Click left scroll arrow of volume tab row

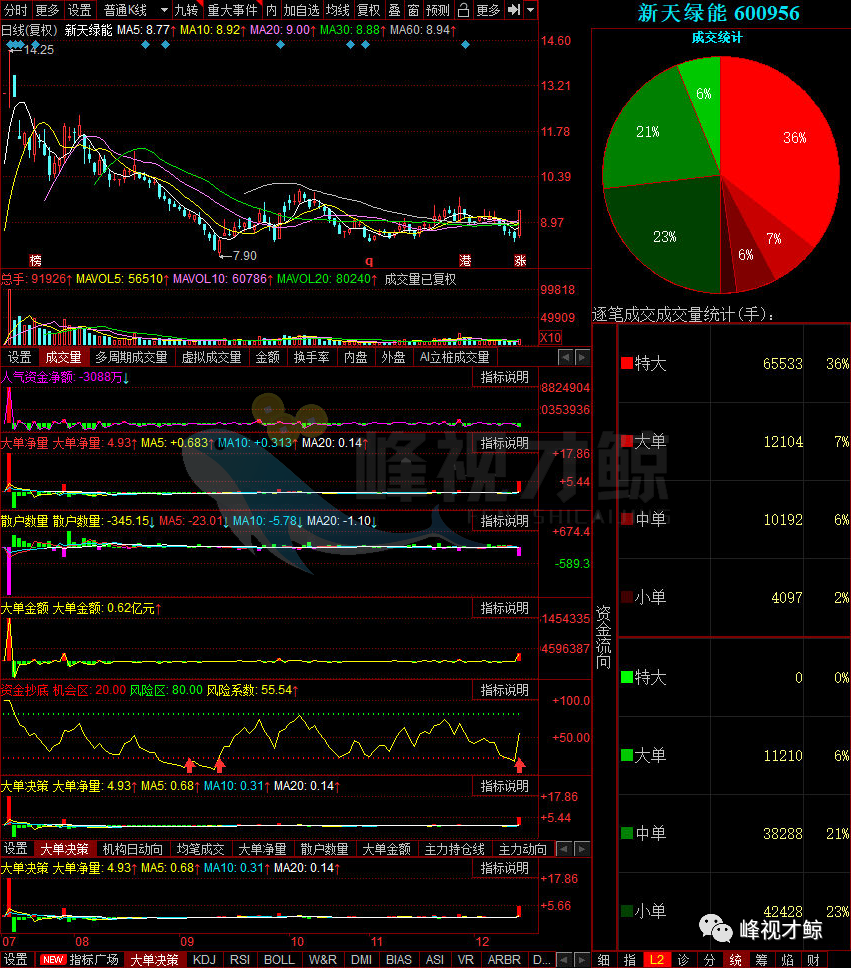(565, 357)
